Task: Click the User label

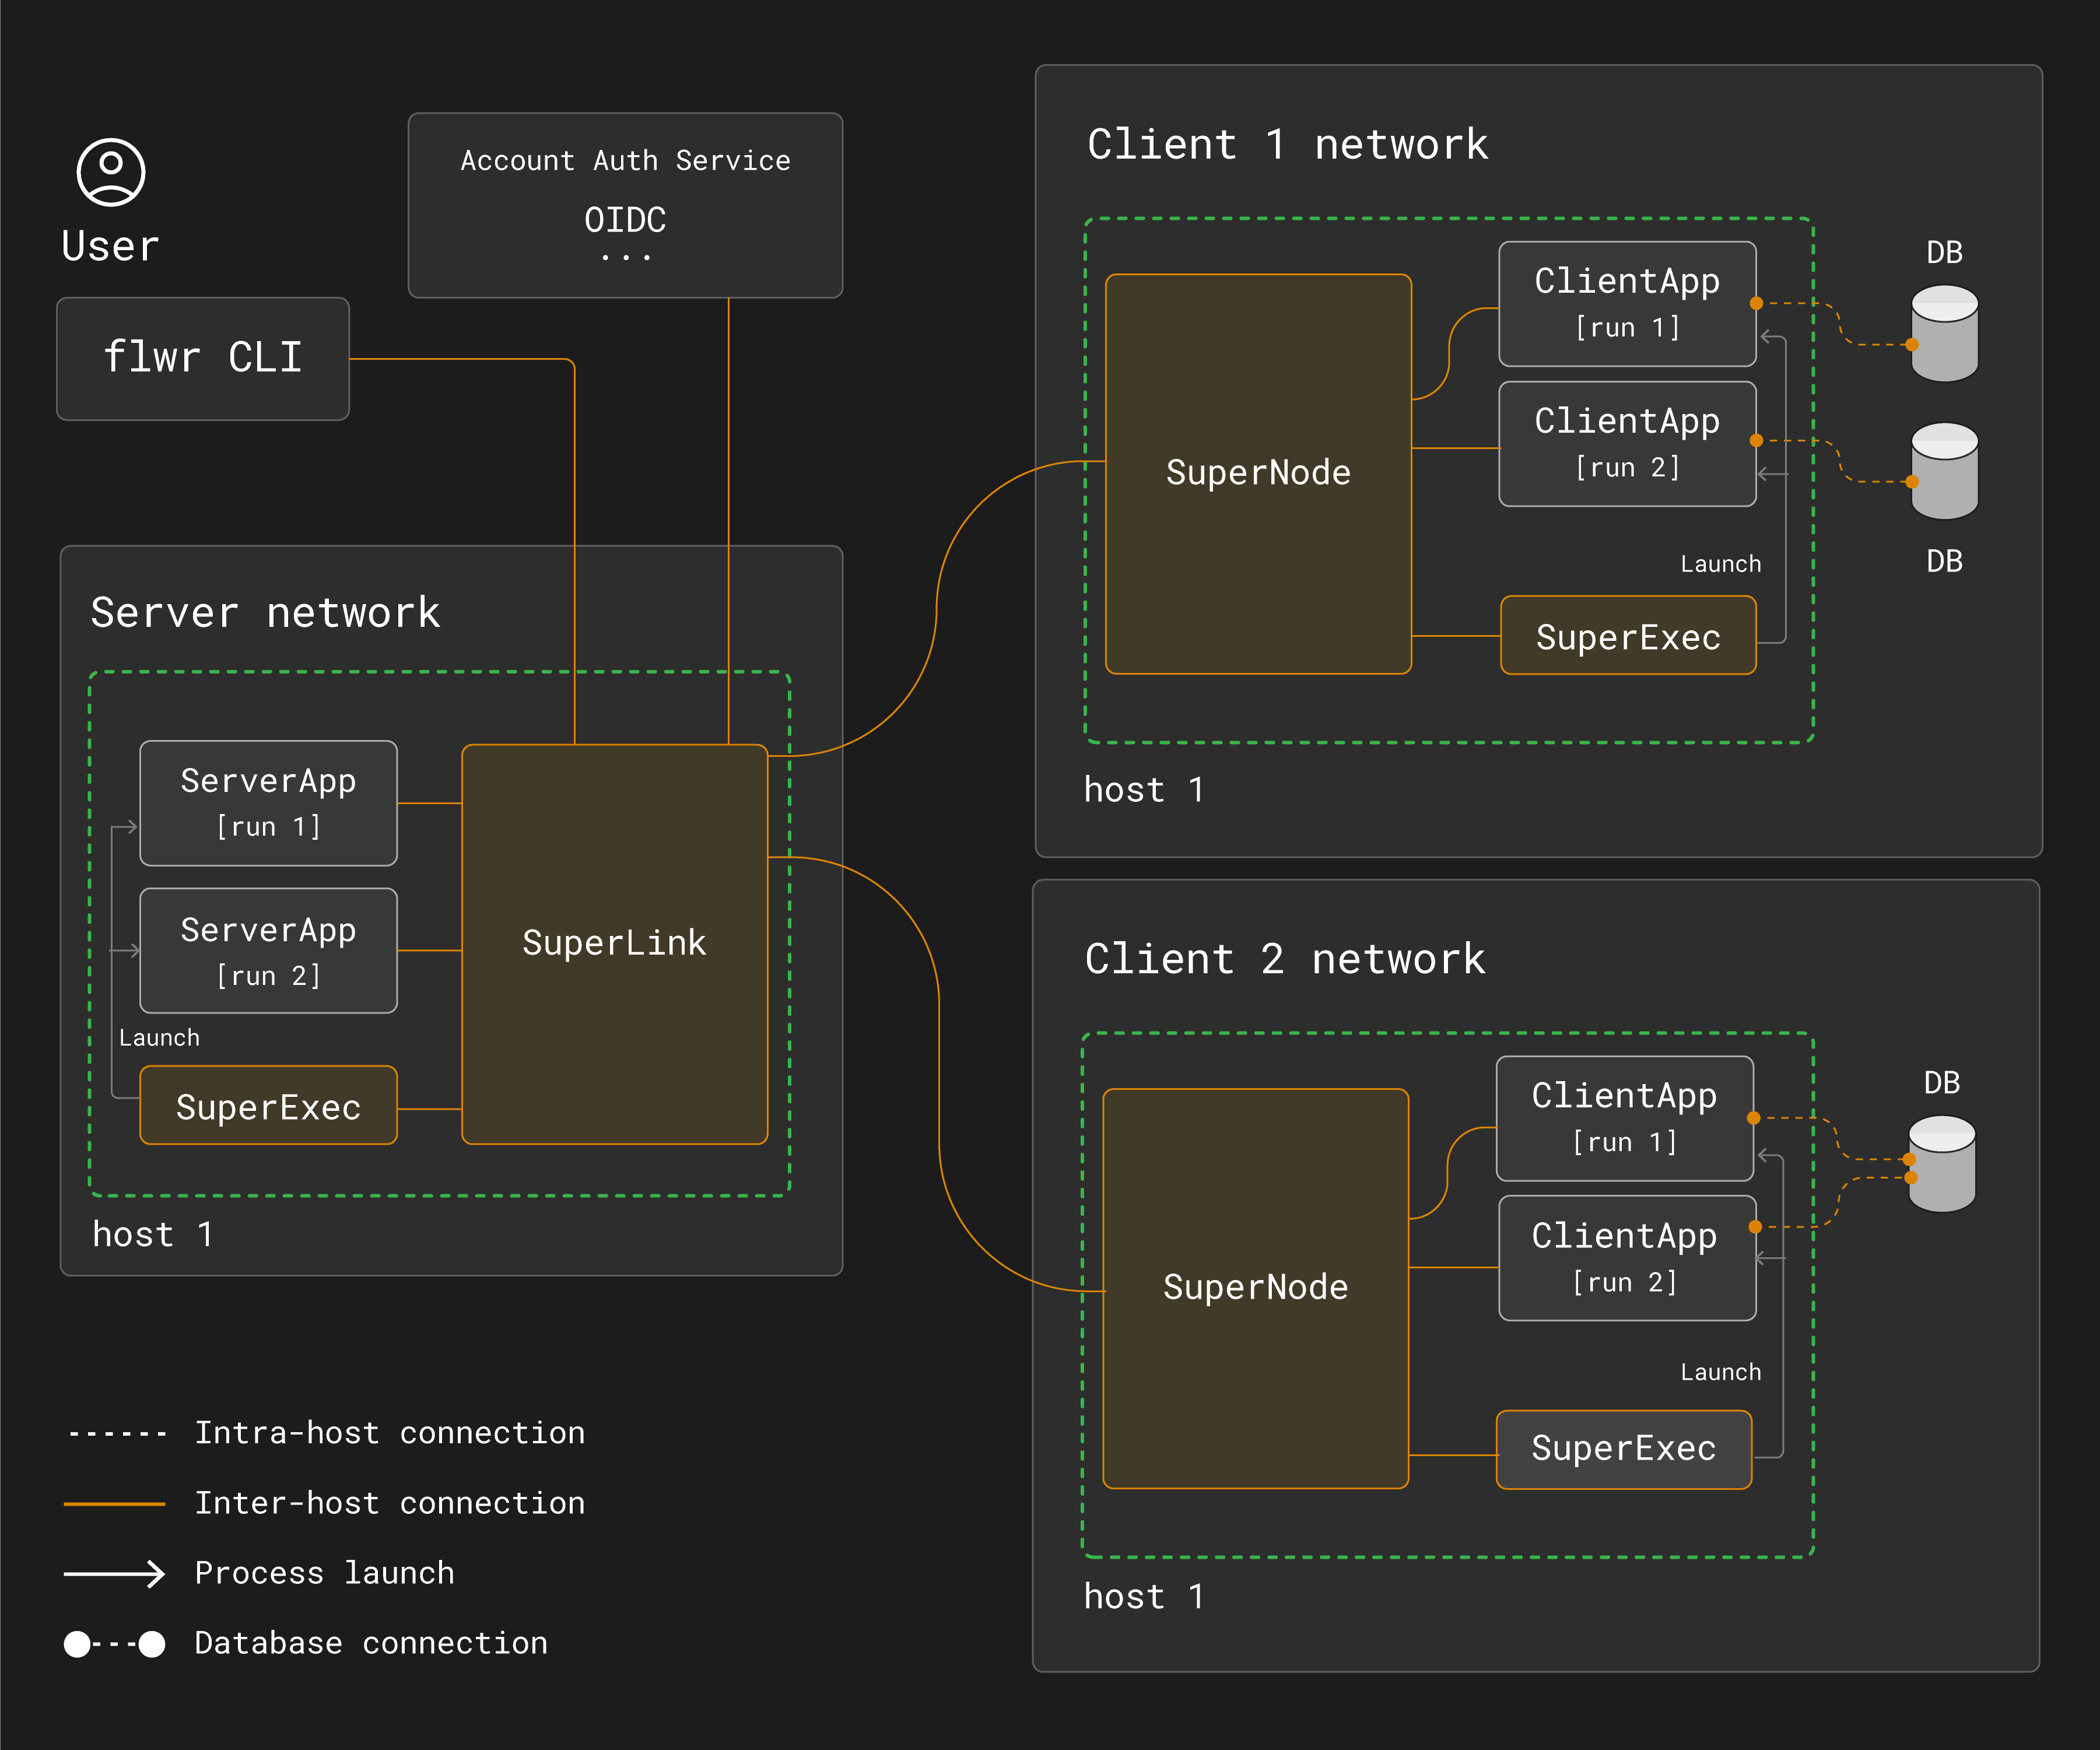Action: tap(110, 245)
